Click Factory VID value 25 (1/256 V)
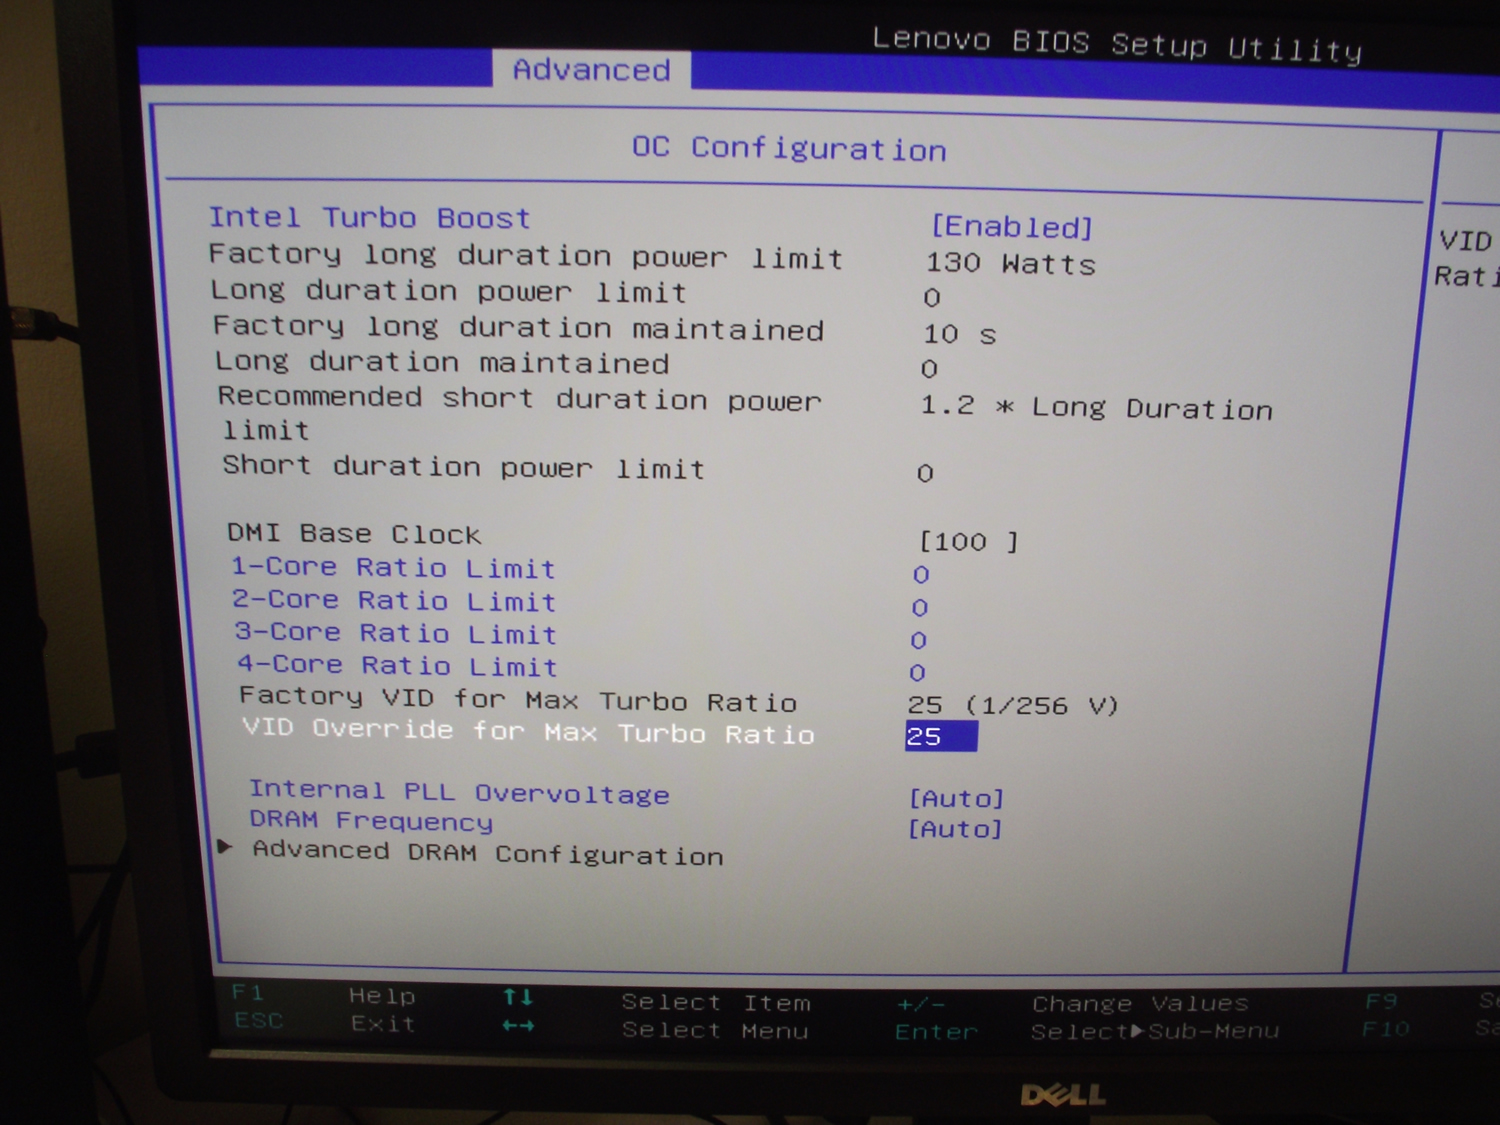 1013,705
